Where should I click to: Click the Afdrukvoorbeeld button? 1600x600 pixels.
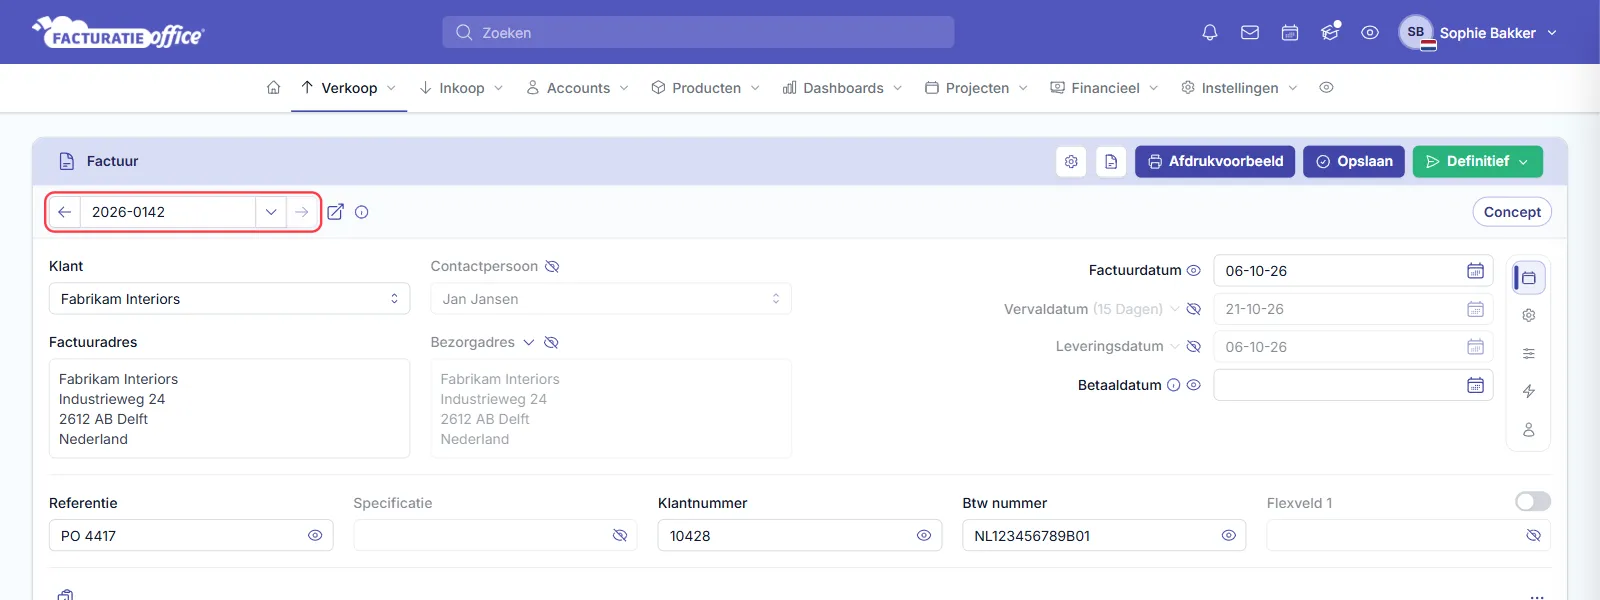coord(1215,161)
